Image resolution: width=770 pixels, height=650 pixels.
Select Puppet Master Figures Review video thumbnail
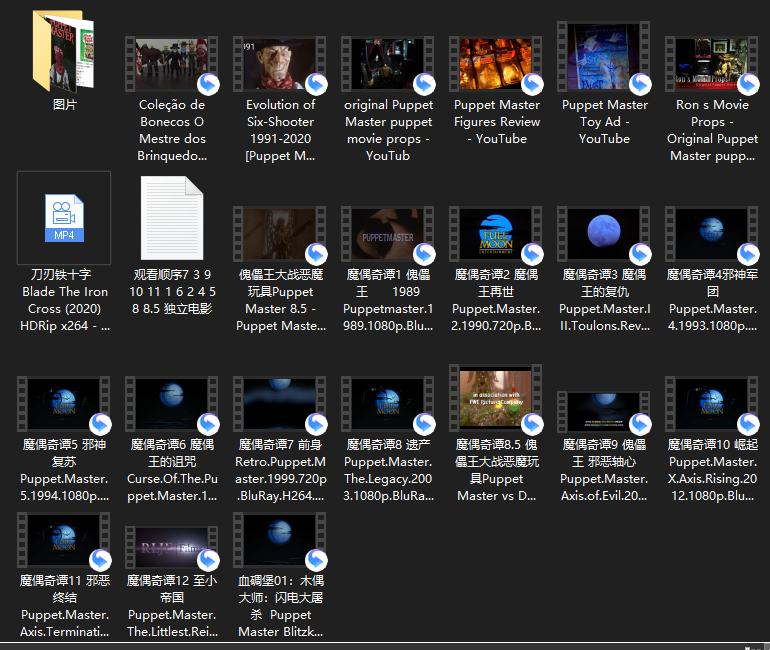(x=495, y=64)
